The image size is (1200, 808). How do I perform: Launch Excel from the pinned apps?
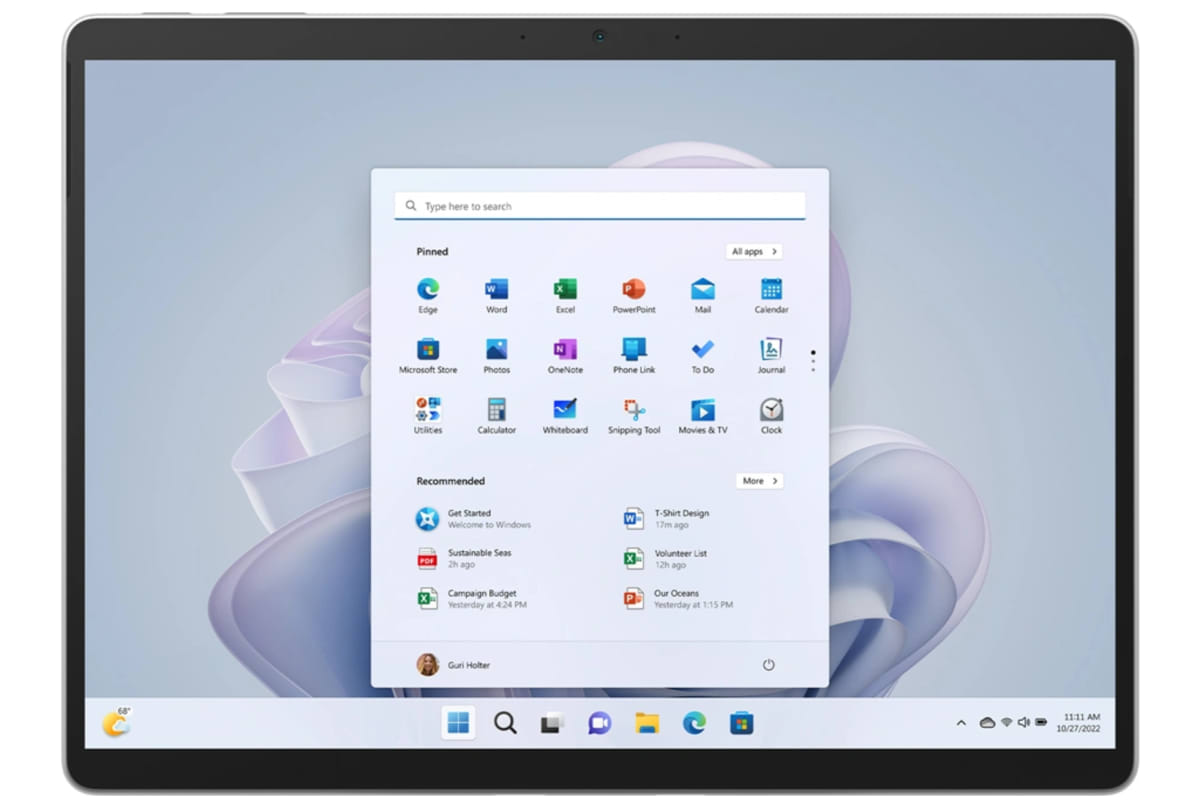tap(564, 290)
